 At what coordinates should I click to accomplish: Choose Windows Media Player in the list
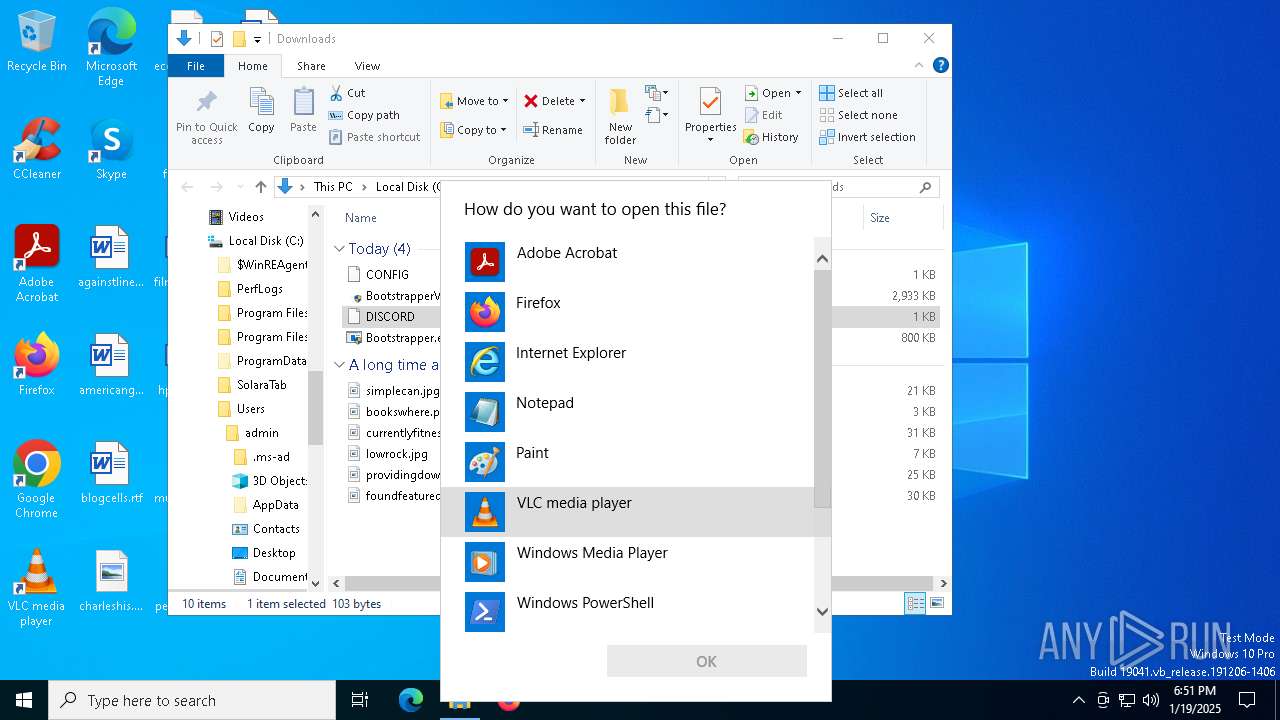(x=628, y=562)
